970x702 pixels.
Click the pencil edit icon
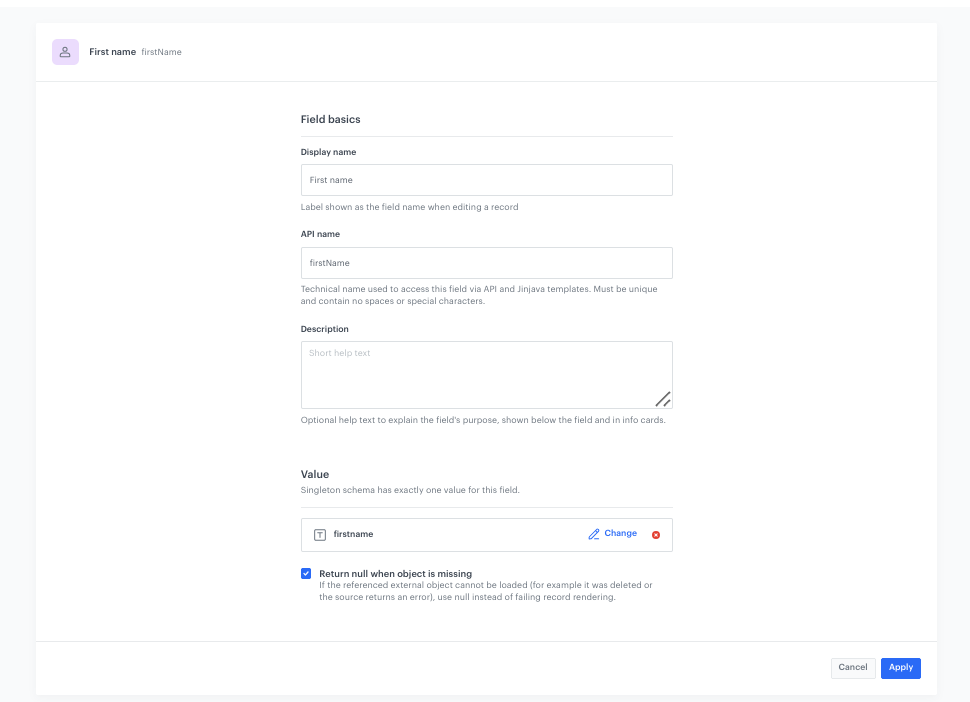click(594, 534)
